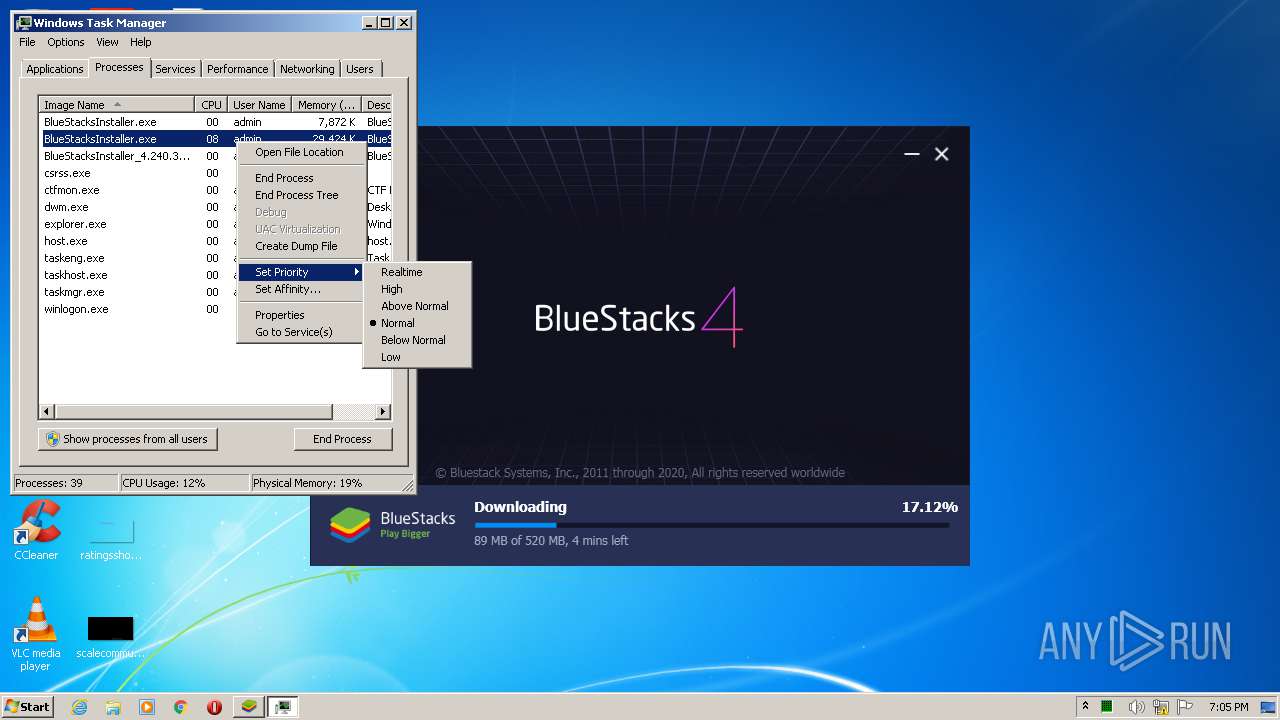
Task: Open Opera browser from the taskbar
Action: click(x=214, y=707)
